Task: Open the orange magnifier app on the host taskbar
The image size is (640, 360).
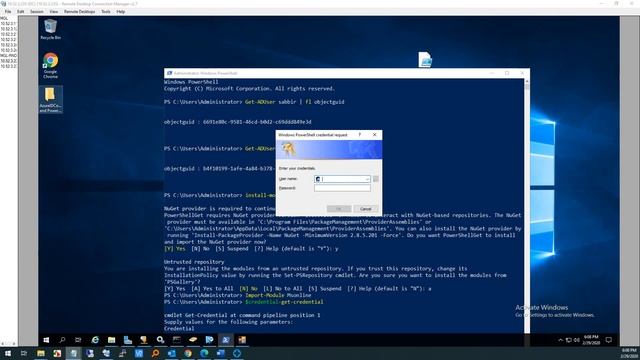Action: (x=155, y=353)
